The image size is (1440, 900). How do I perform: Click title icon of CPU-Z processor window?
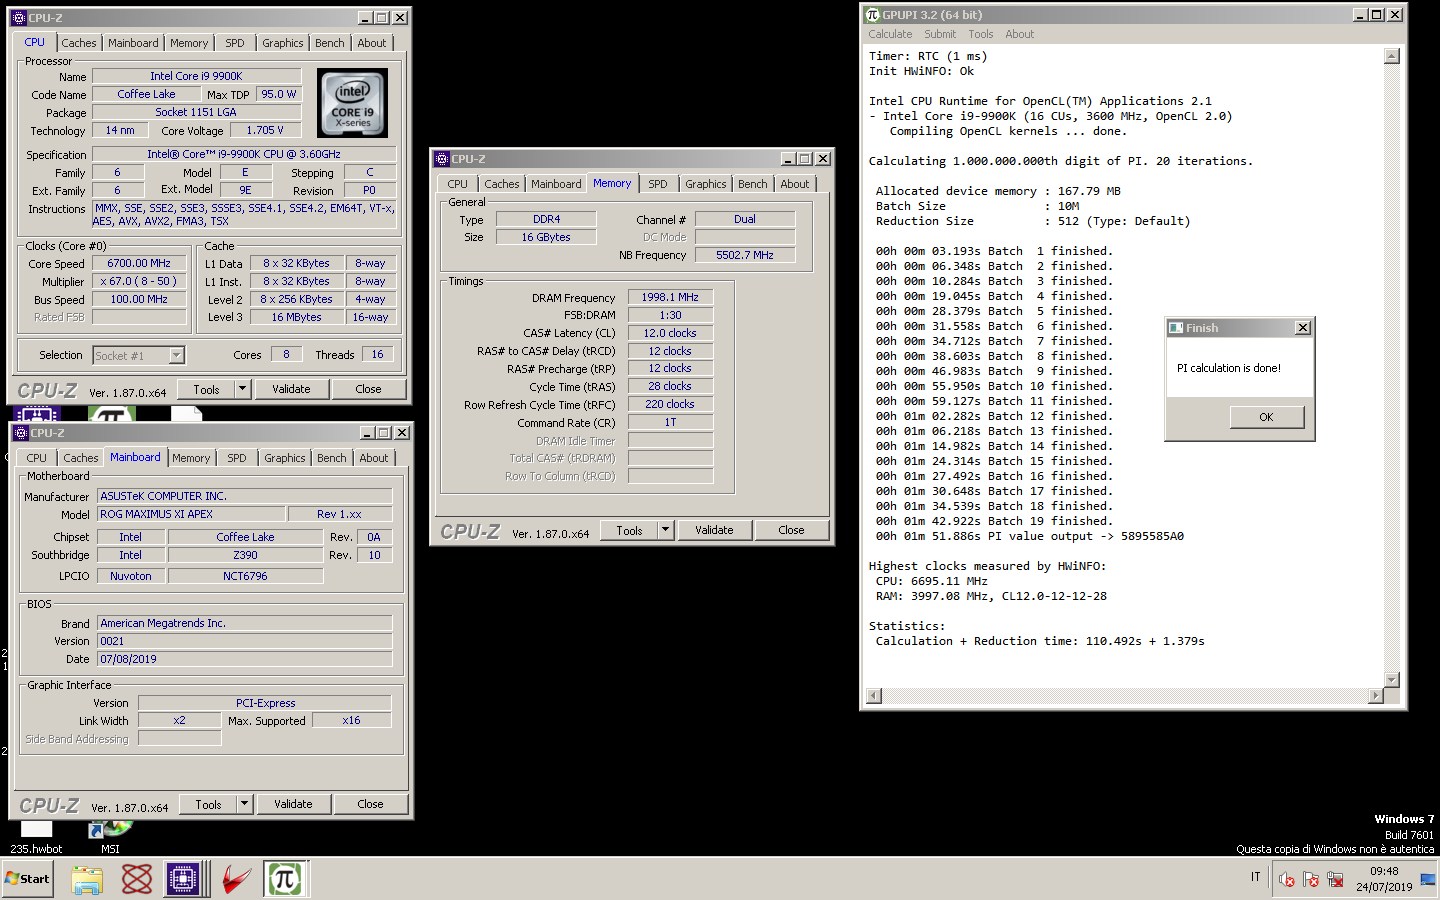(19, 18)
